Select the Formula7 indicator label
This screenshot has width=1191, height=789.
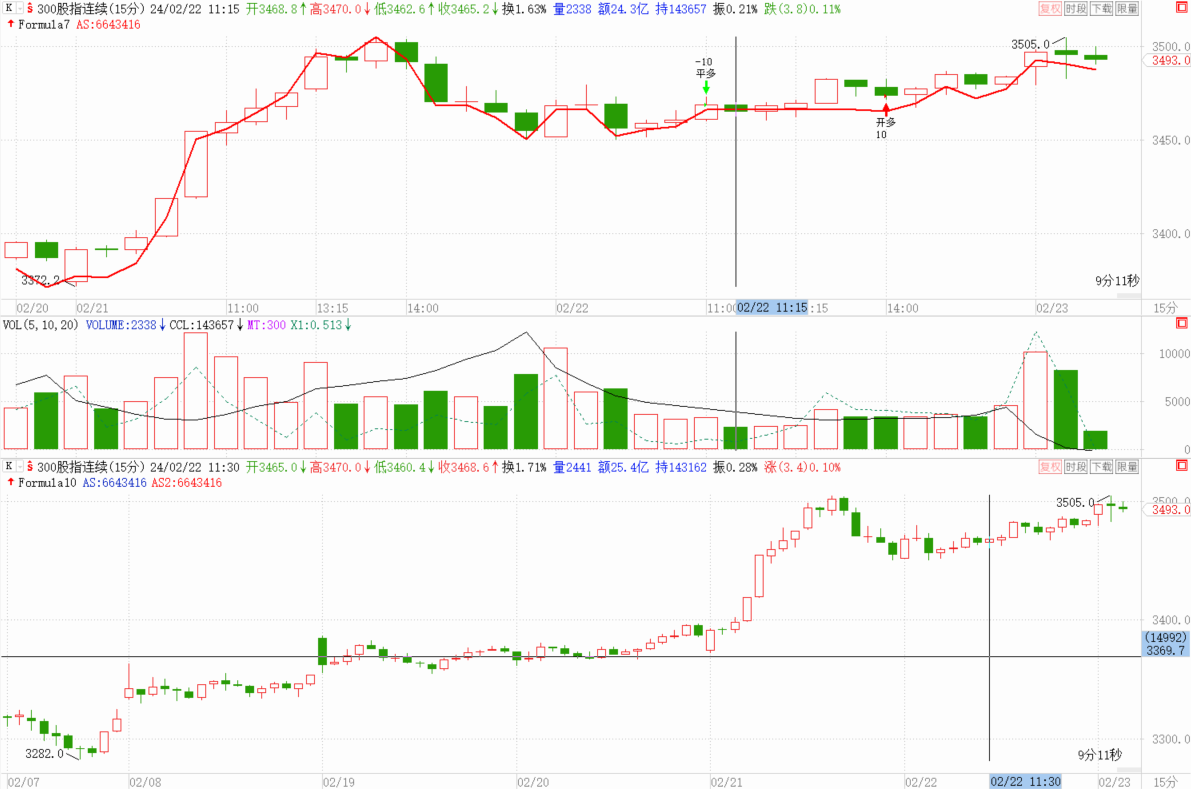(44, 24)
